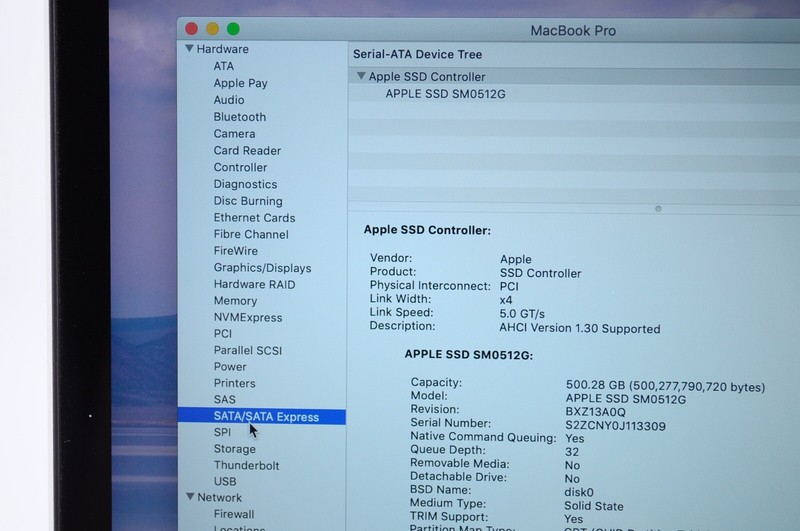
Task: Select Camera in the sidebar
Action: (x=234, y=134)
